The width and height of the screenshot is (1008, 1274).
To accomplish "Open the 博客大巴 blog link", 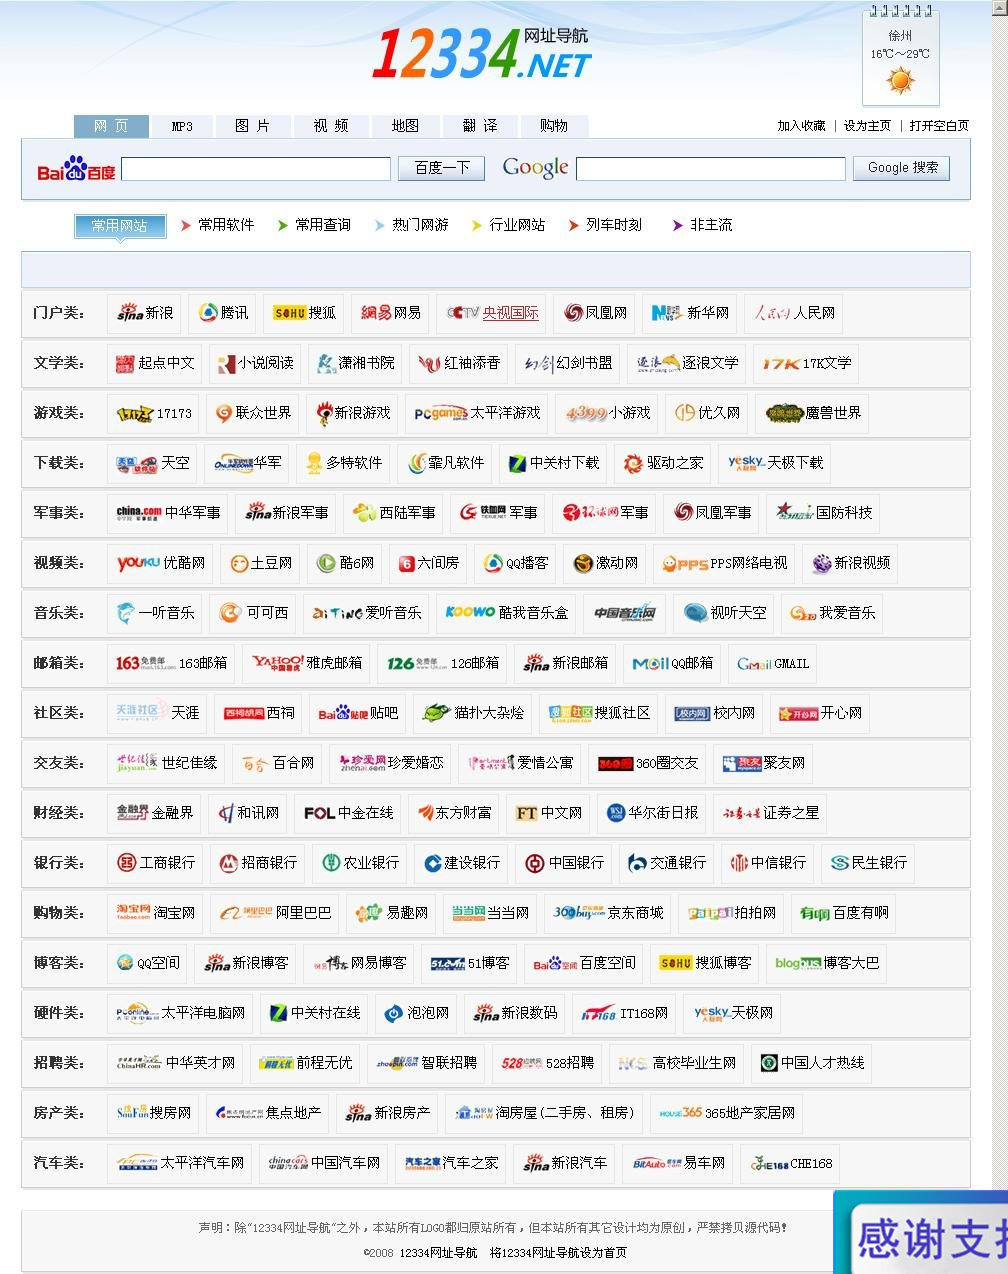I will click(x=827, y=963).
